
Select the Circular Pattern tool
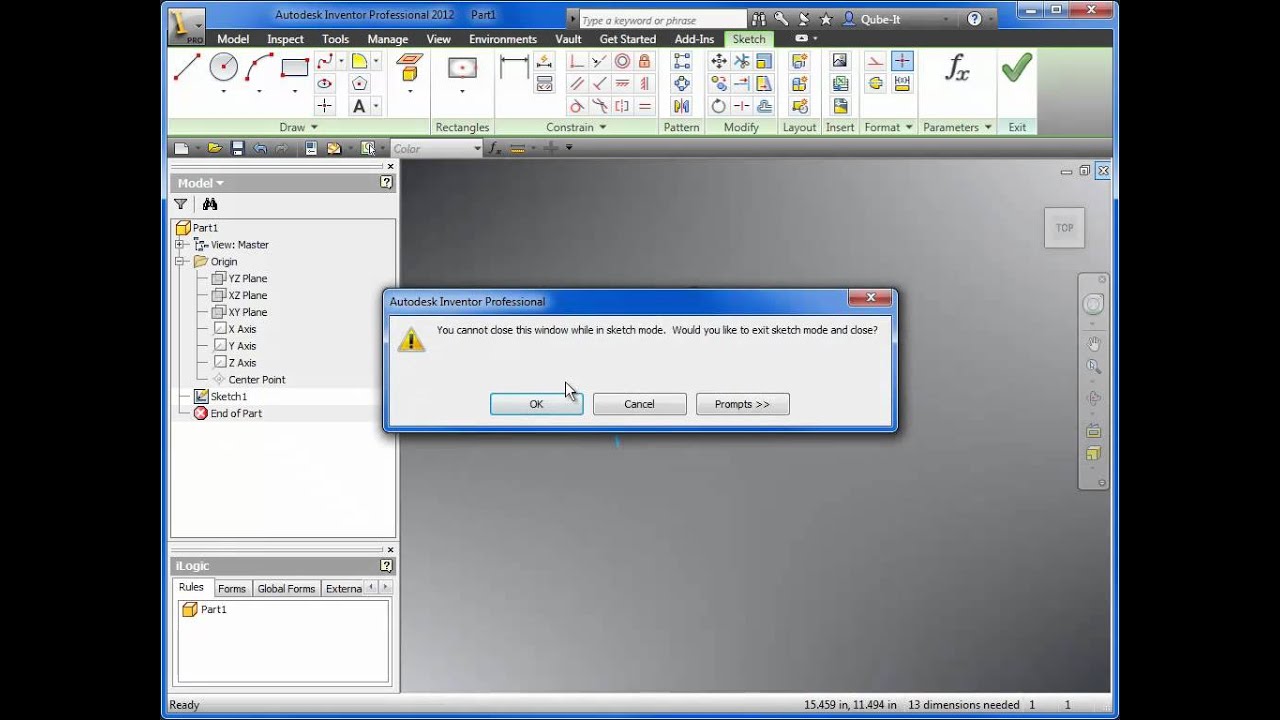[x=681, y=84]
